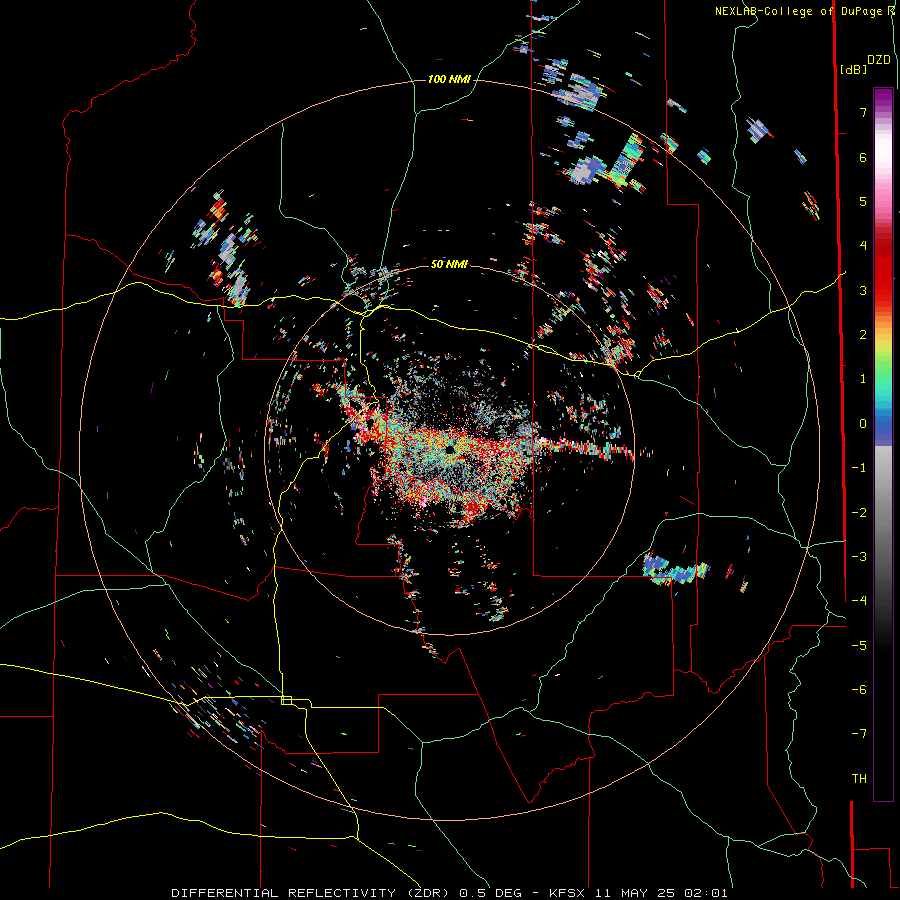This screenshot has width=900, height=900.
Task: Click scale value 0 on legend
Action: click(863, 424)
